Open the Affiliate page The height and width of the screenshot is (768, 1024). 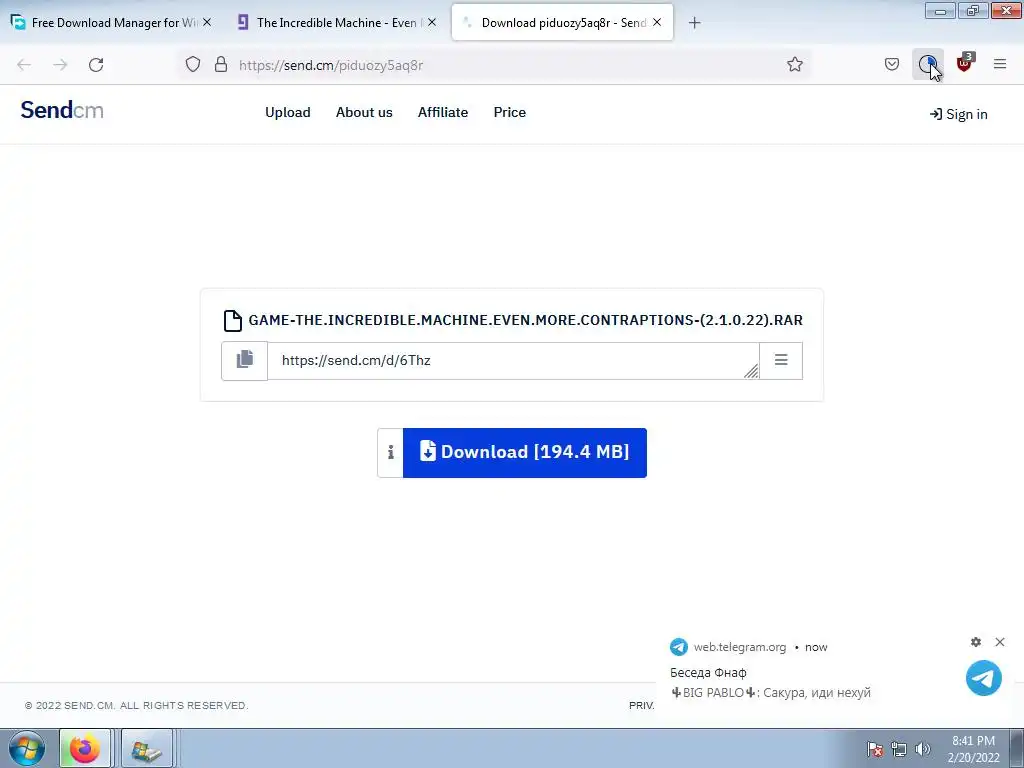443,112
